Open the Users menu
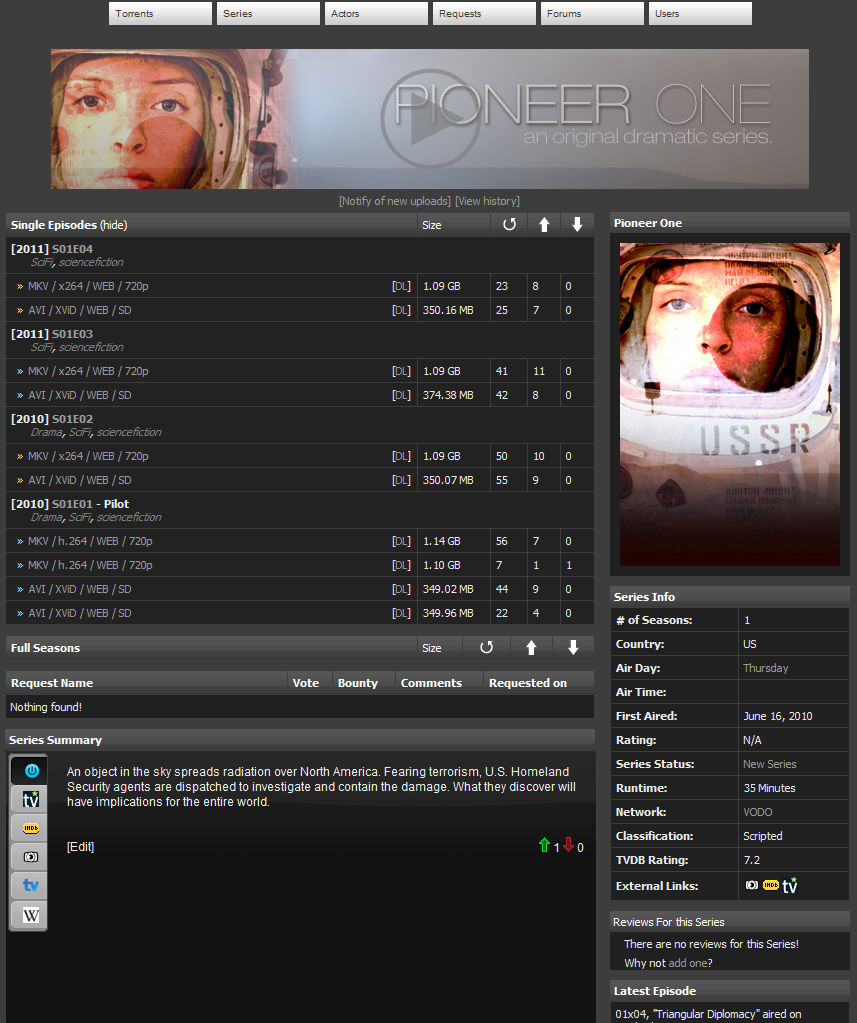The height and width of the screenshot is (1023, 857). (x=700, y=13)
